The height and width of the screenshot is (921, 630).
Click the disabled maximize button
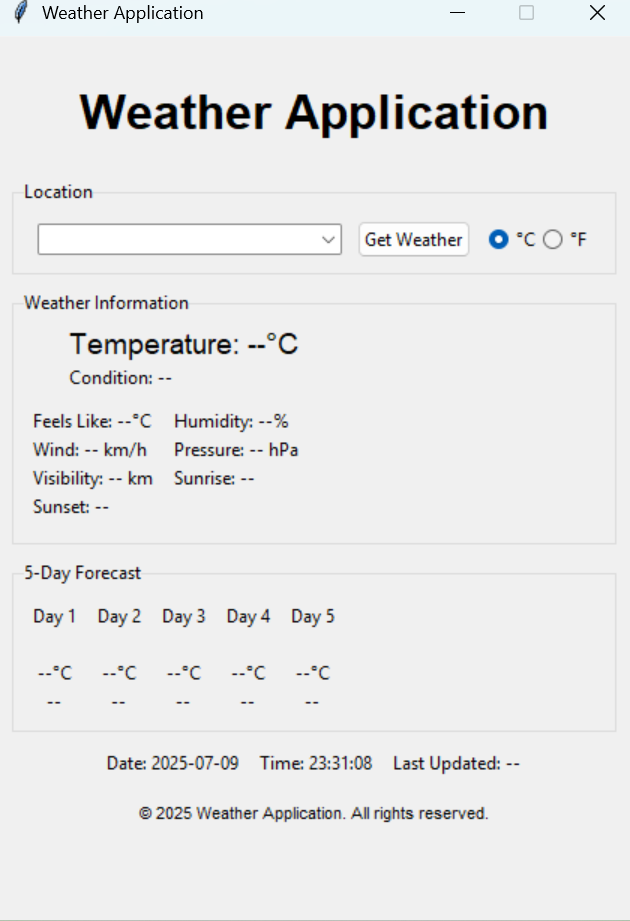point(527,12)
